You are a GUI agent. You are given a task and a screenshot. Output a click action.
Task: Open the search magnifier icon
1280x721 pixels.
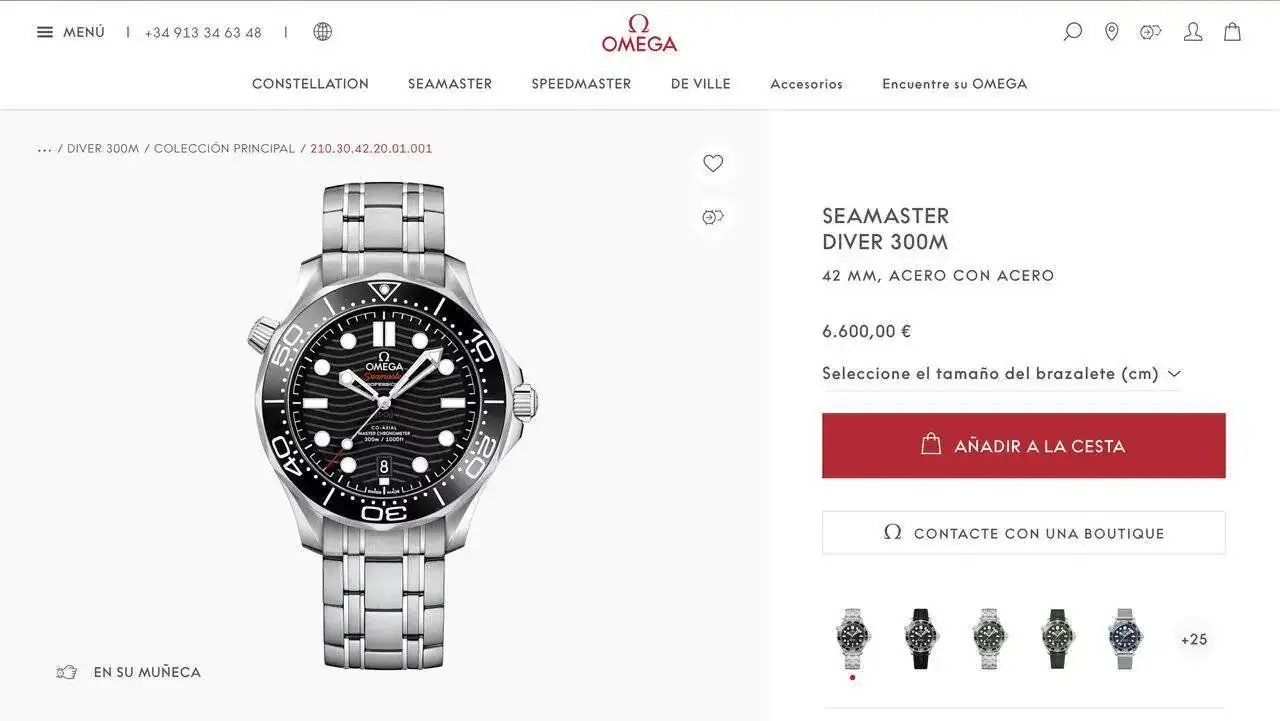point(1072,32)
